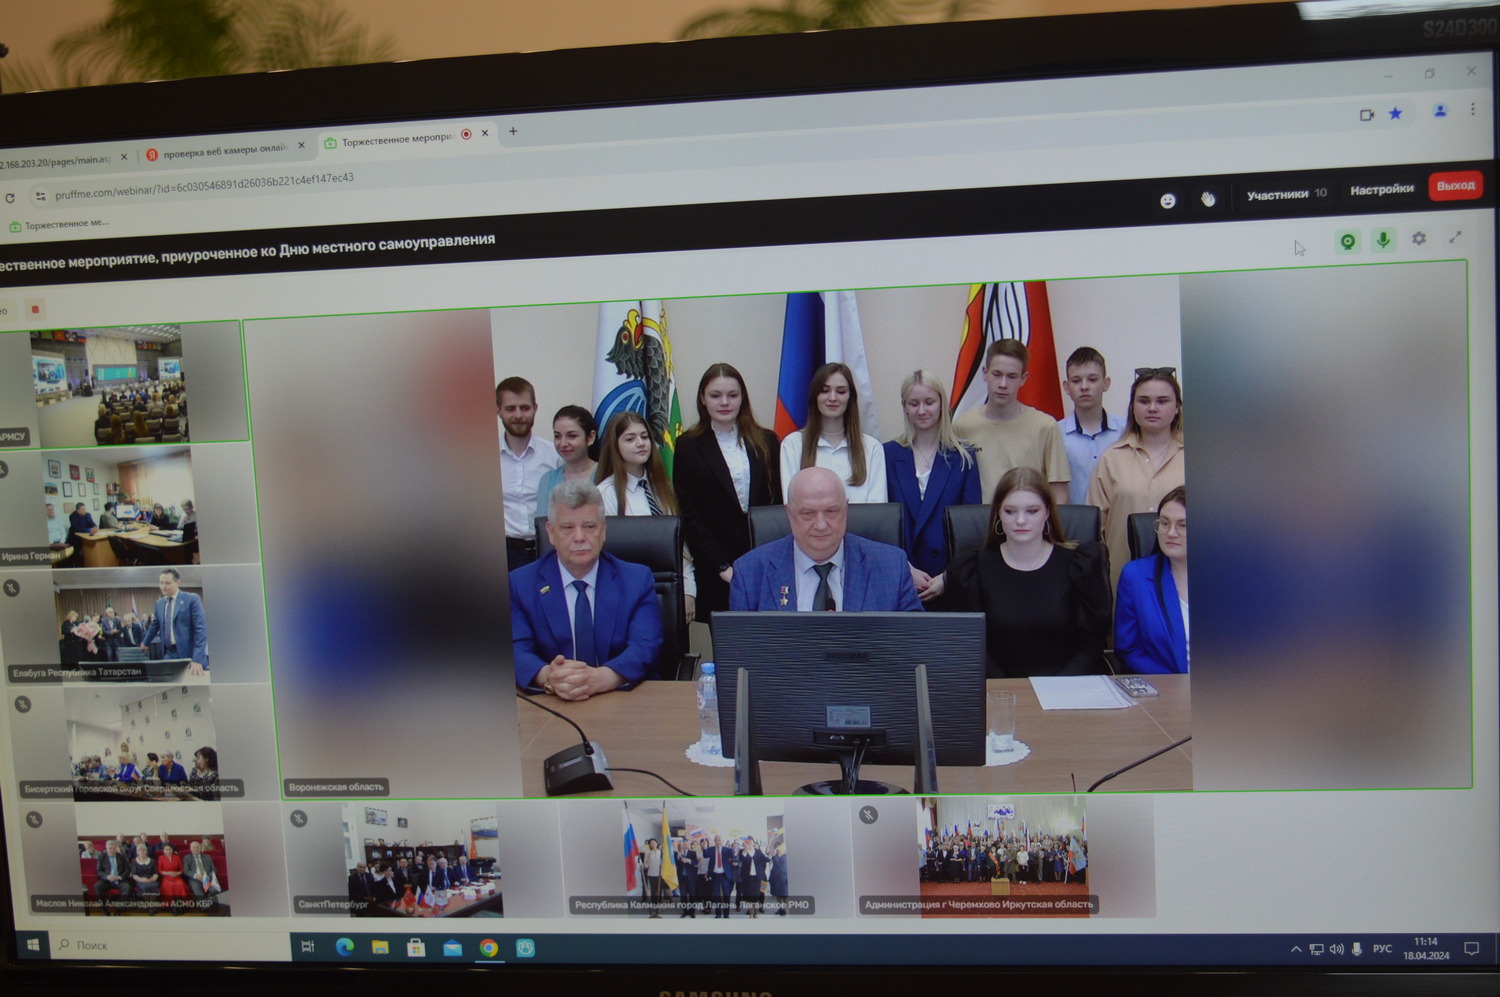1500x997 pixels.
Task: Toggle the green webcam button
Action: click(x=1348, y=241)
